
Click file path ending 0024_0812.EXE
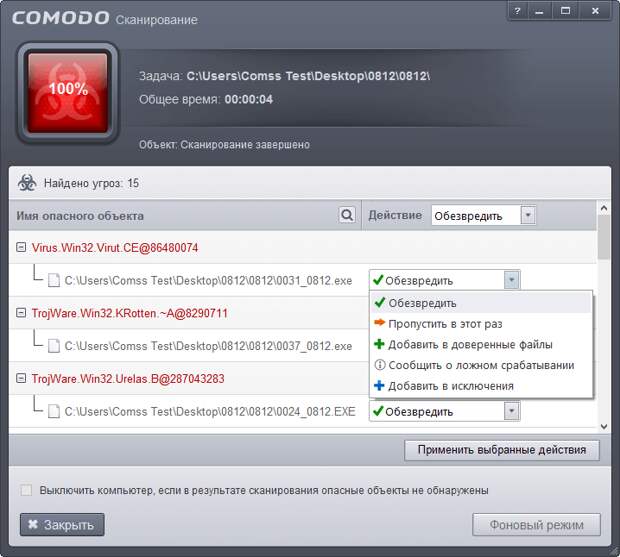tap(210, 412)
